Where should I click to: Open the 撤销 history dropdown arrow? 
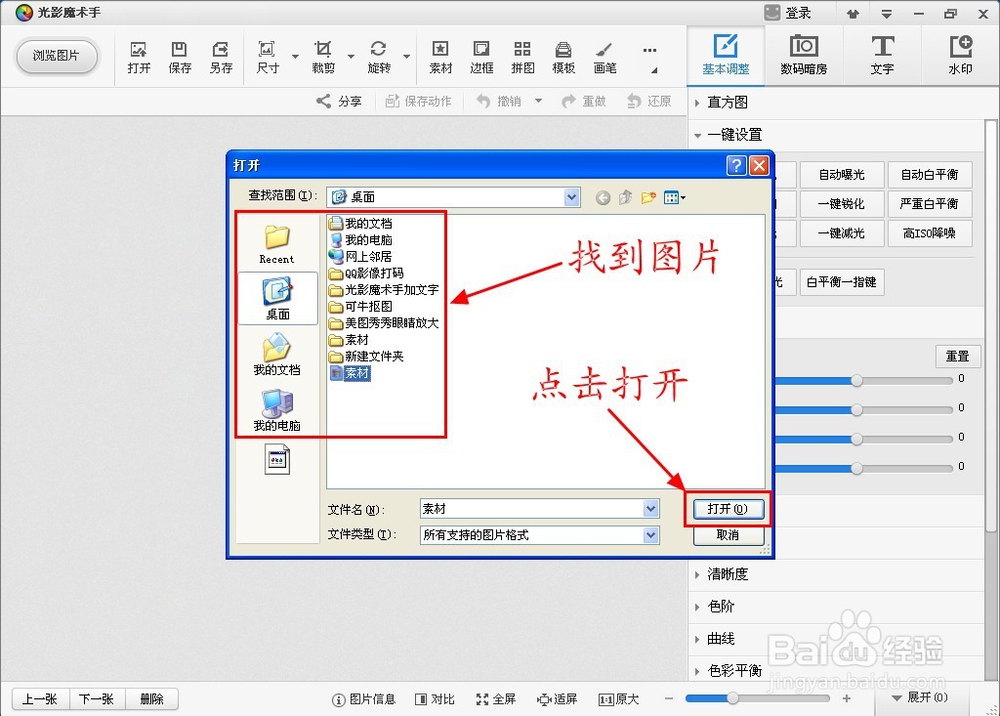pos(538,101)
